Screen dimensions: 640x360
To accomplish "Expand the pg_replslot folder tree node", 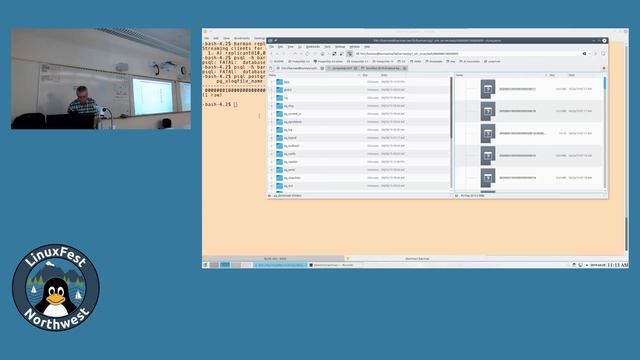I will click(x=272, y=162).
